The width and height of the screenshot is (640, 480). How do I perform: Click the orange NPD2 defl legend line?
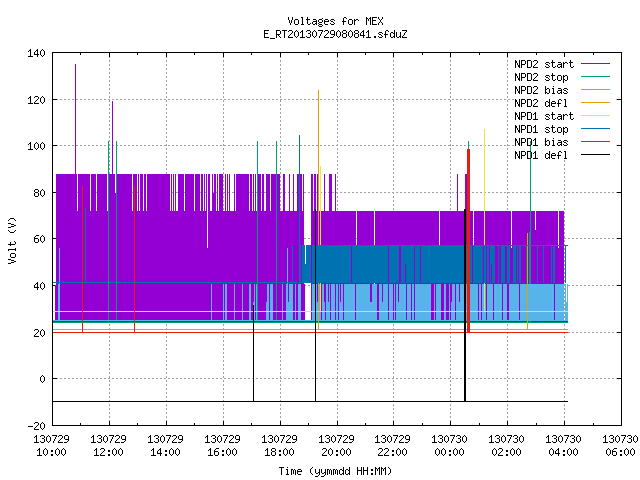(595, 102)
